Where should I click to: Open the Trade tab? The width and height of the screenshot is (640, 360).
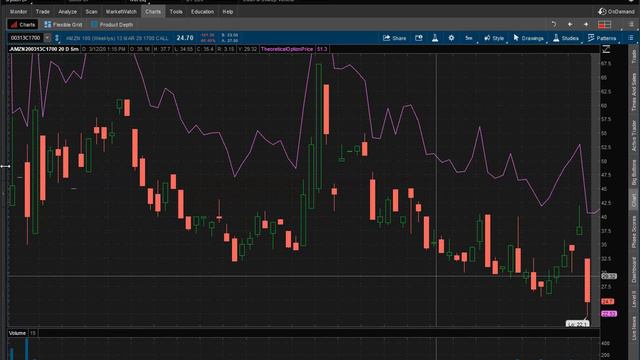click(x=42, y=12)
